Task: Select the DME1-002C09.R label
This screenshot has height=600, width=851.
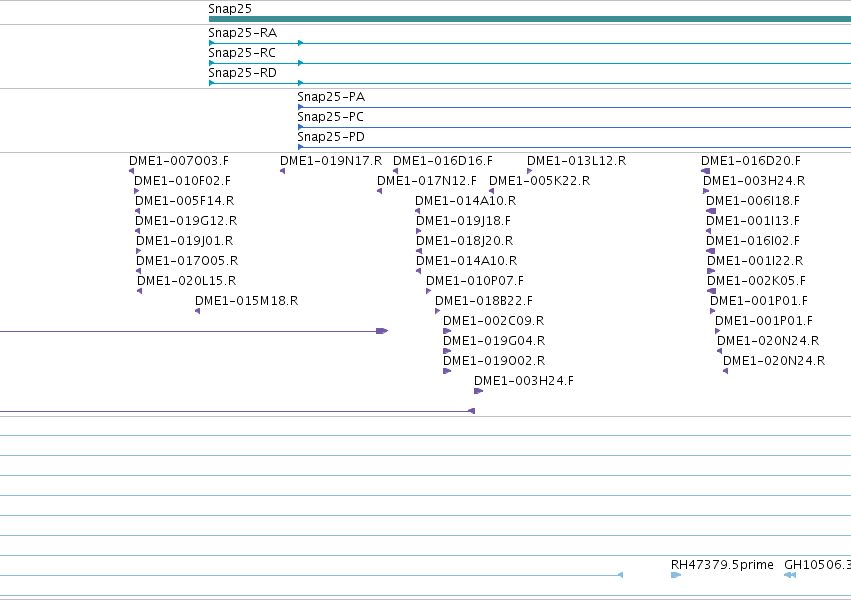Action: click(494, 321)
